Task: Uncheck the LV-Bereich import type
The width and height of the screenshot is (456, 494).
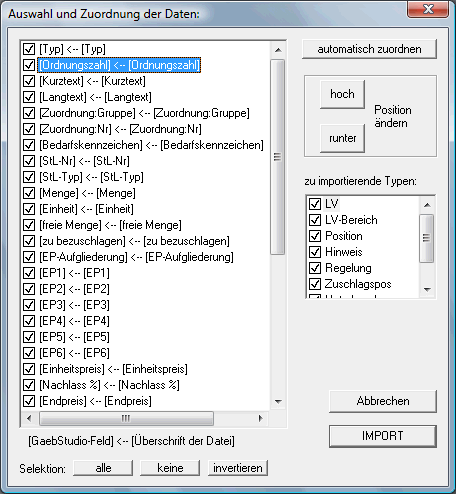Action: pyautogui.click(x=315, y=220)
